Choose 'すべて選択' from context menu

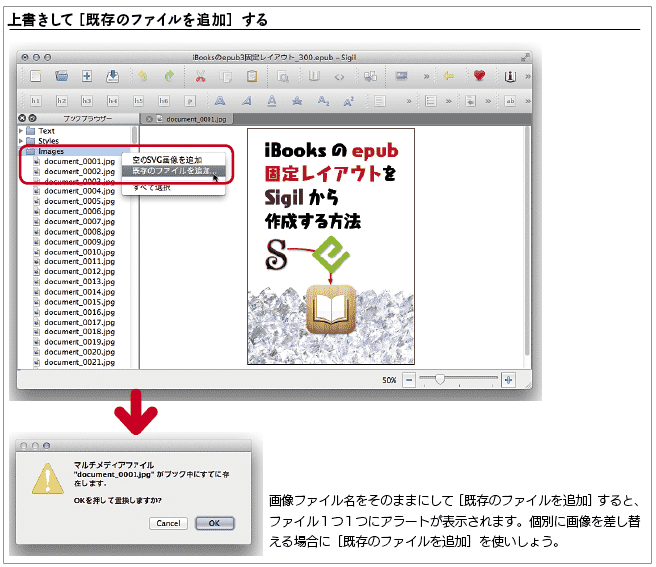[173, 187]
